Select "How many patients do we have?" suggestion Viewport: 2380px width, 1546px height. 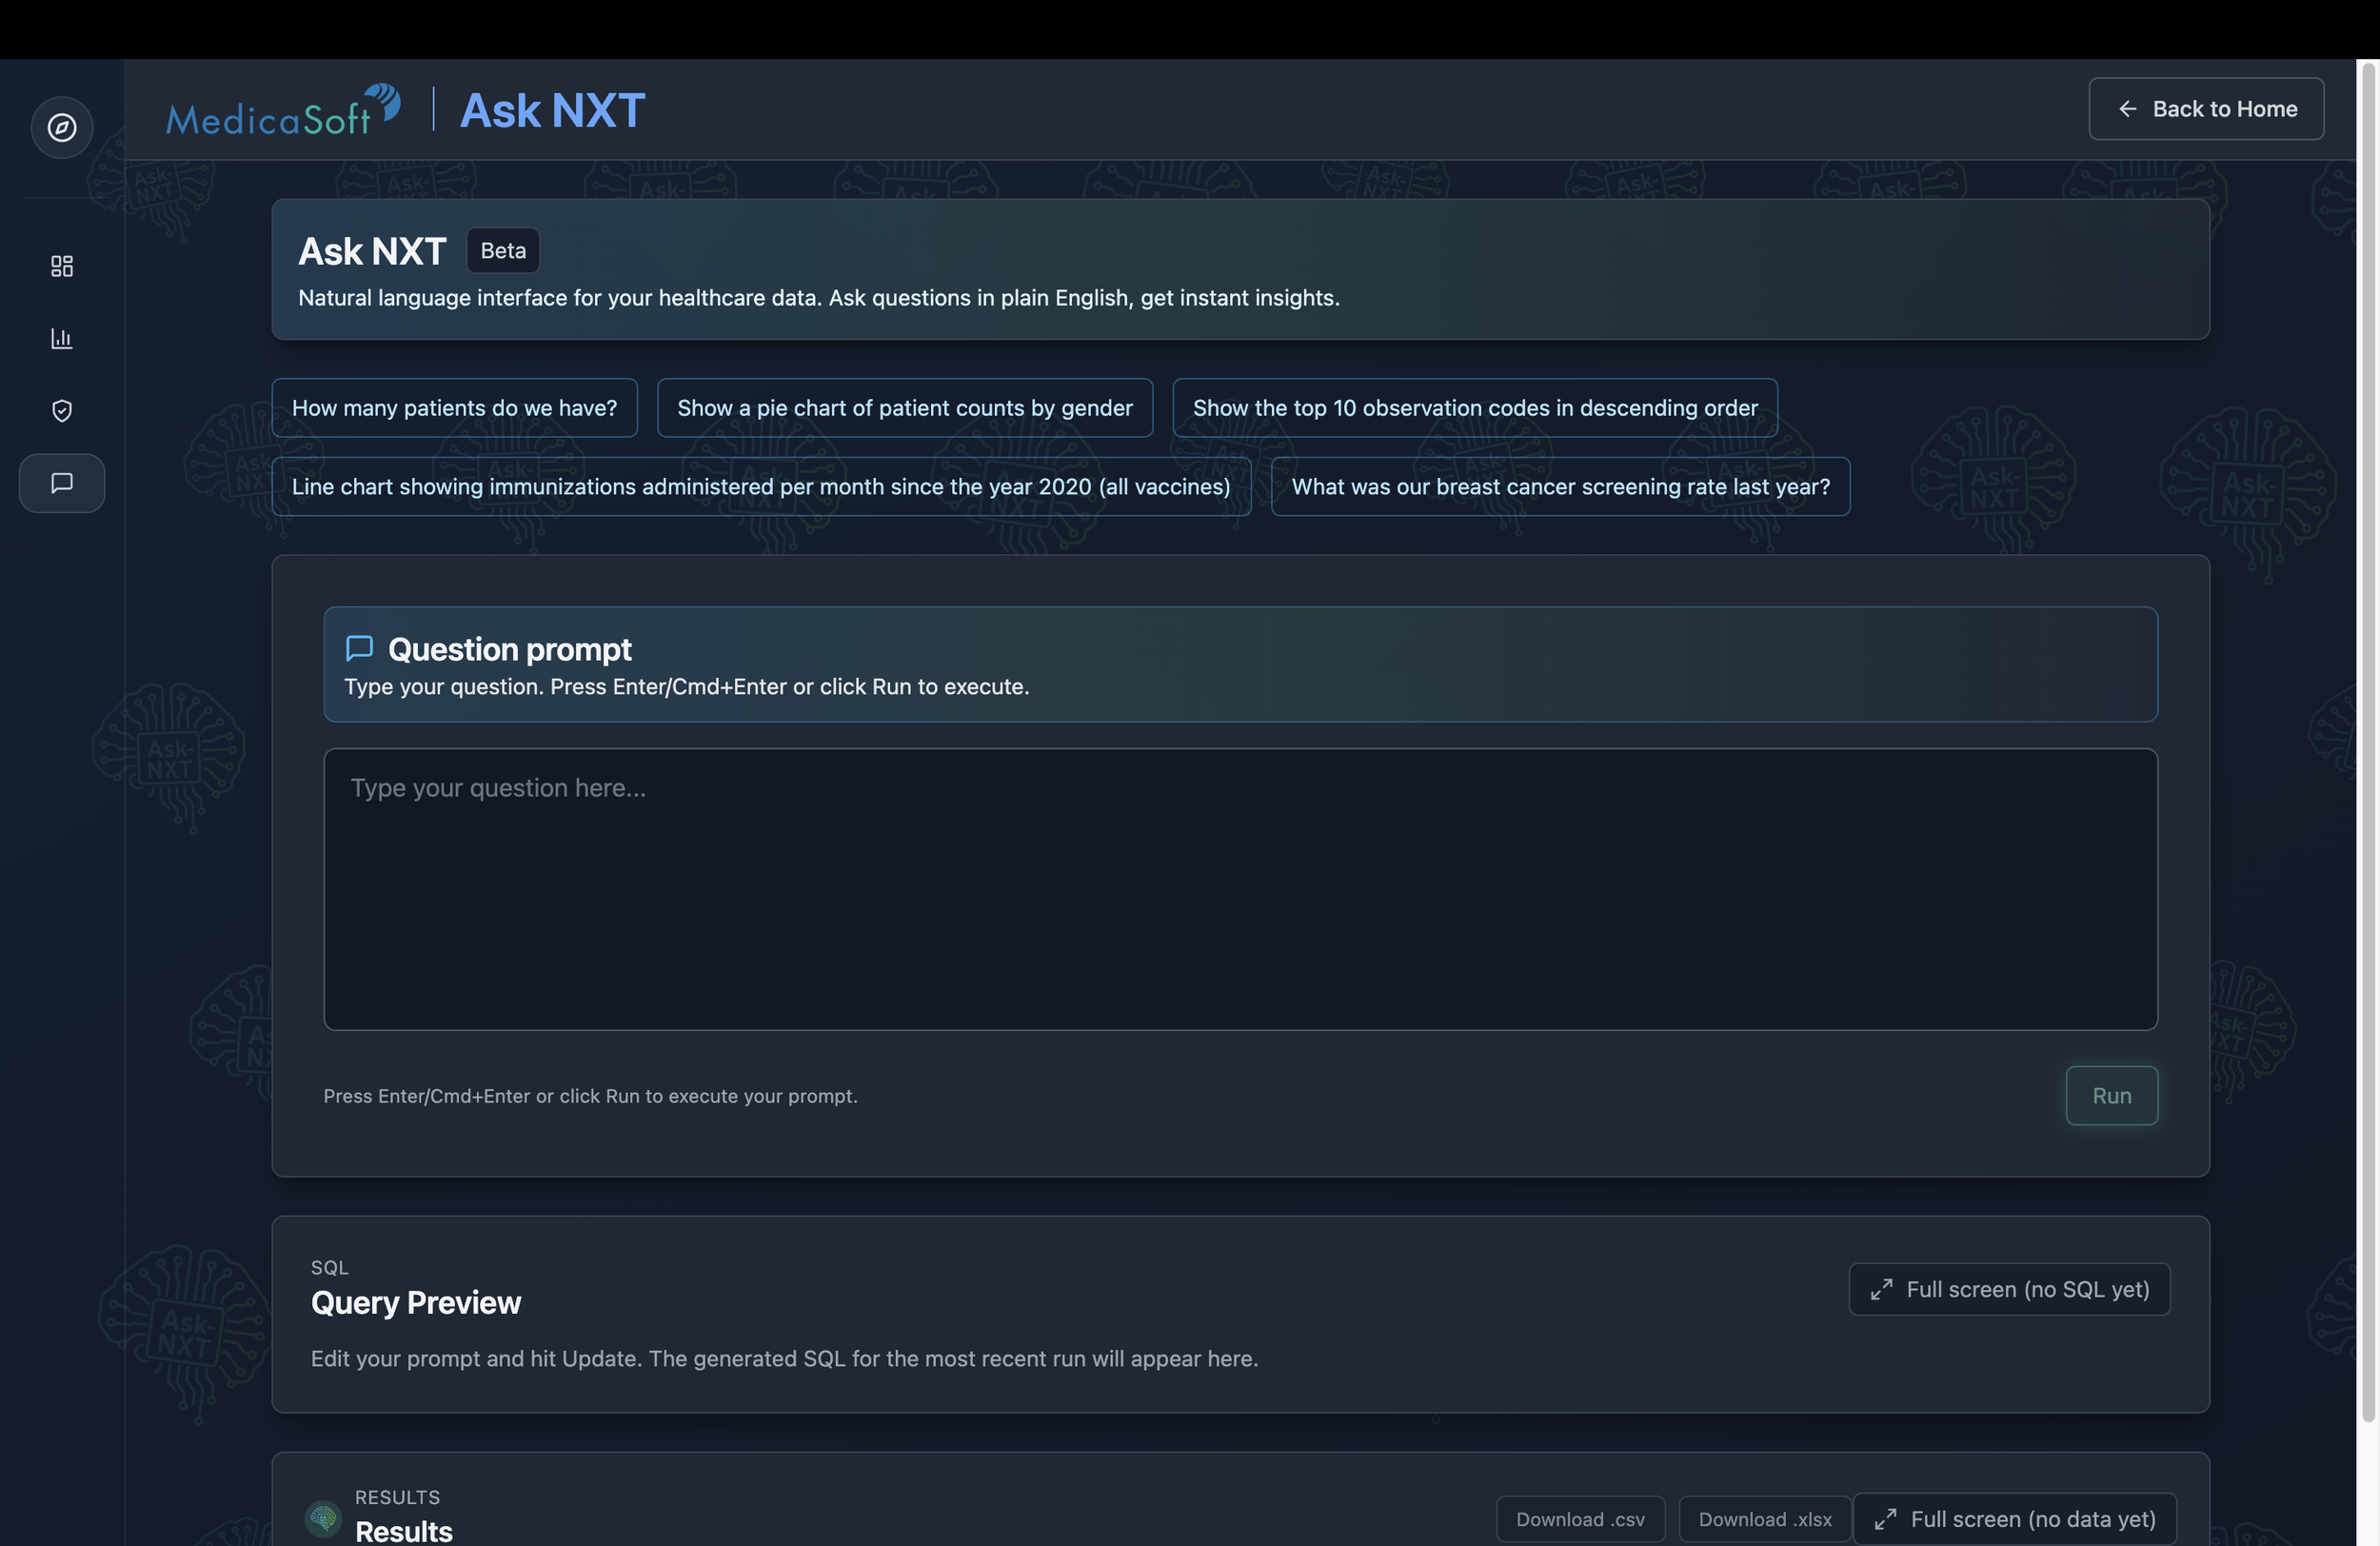(x=454, y=408)
